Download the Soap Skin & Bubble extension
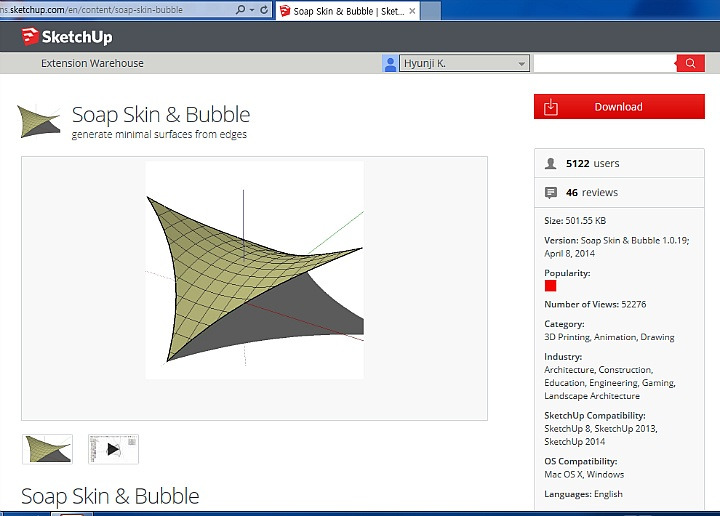The height and width of the screenshot is (516, 720). click(619, 107)
